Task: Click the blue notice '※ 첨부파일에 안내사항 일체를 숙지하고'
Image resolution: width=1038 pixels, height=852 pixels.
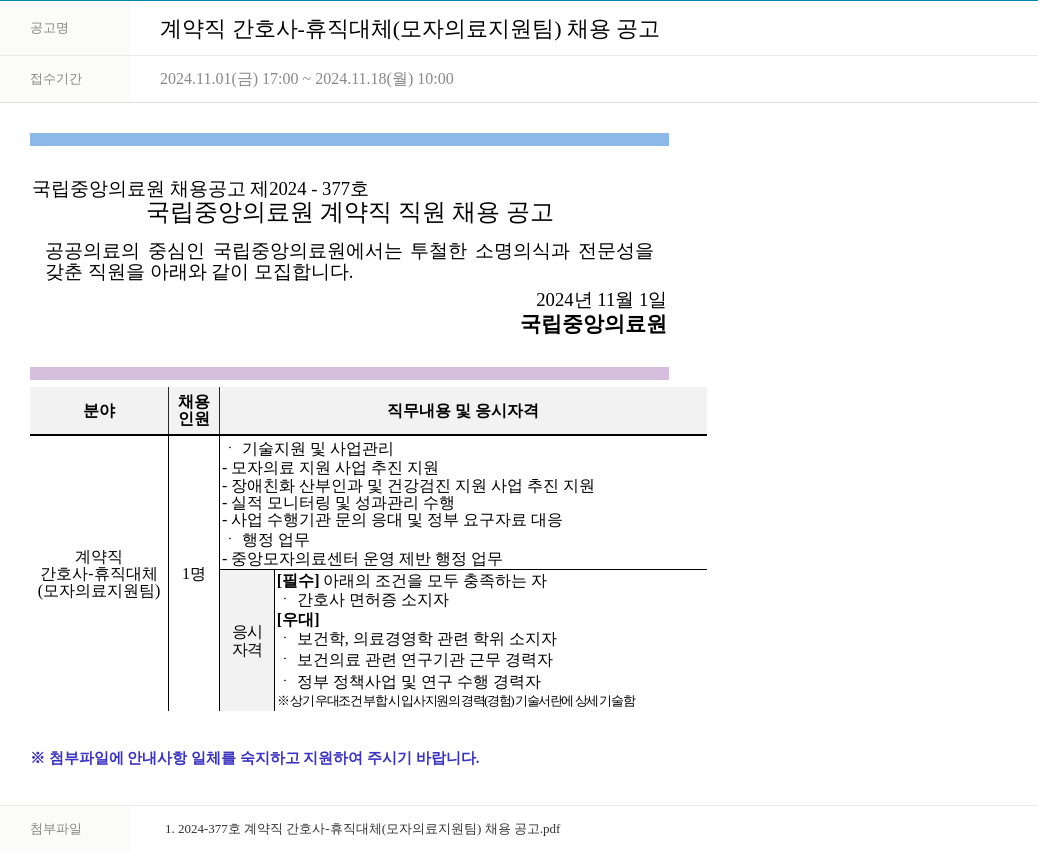Action: (x=255, y=758)
